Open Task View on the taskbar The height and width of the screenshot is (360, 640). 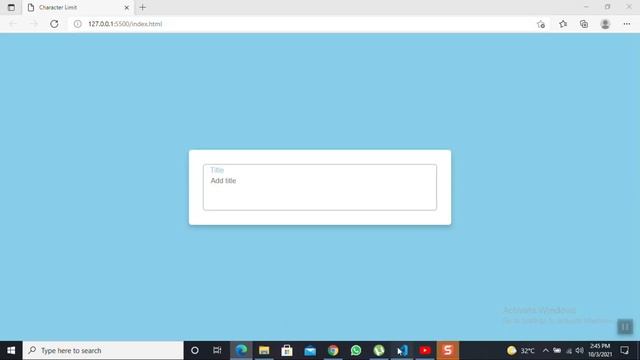[x=217, y=350]
